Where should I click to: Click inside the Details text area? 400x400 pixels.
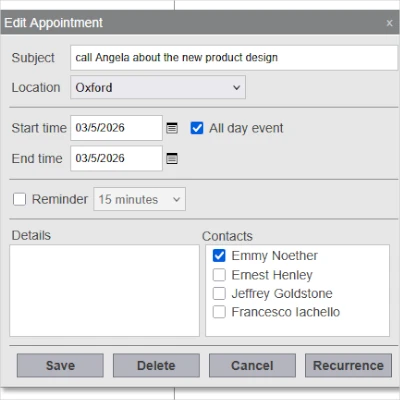tap(104, 291)
